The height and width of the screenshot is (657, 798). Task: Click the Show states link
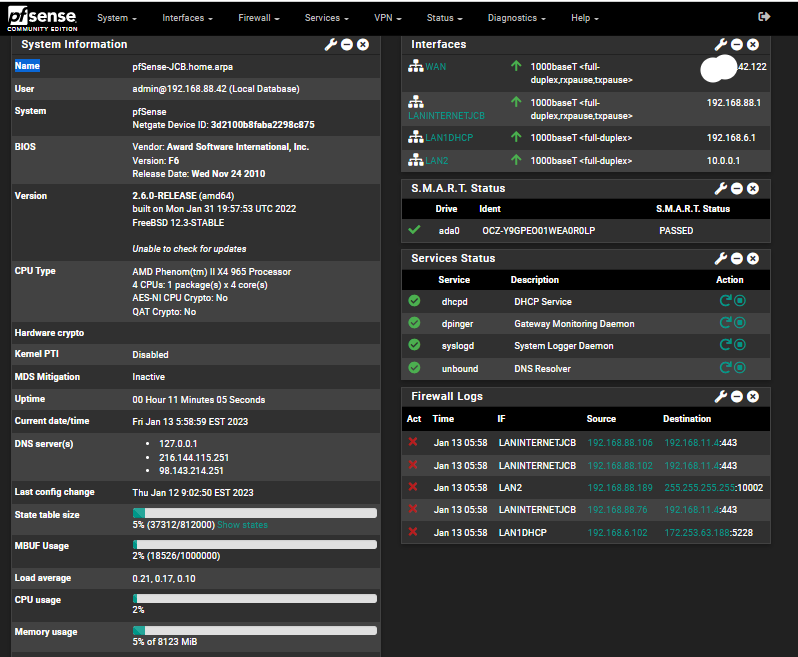click(x=242, y=525)
